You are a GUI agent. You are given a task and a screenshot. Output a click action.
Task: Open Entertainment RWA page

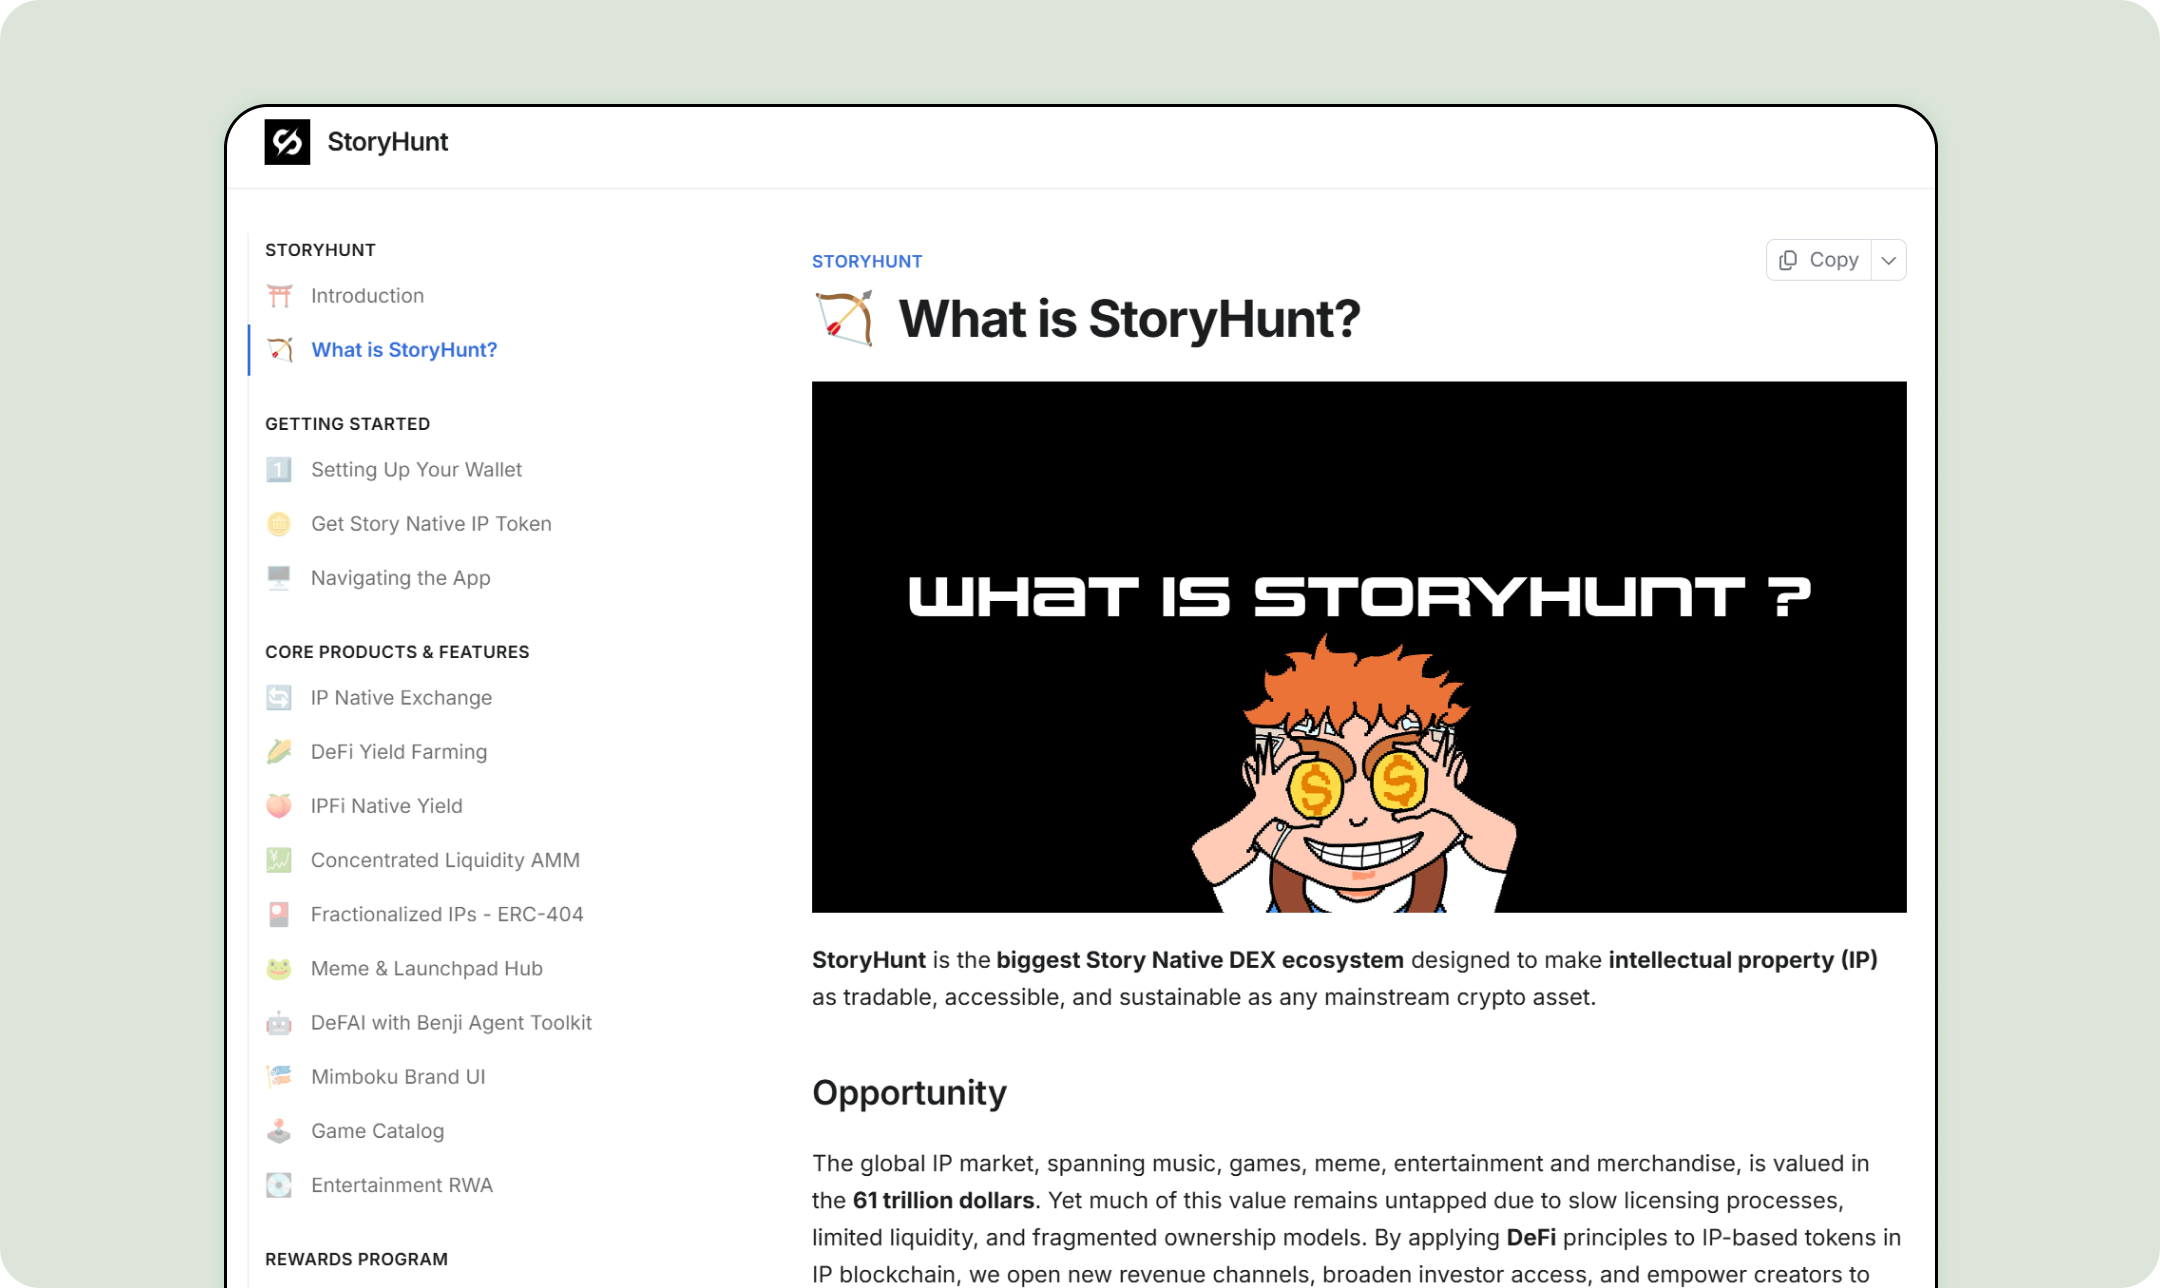click(x=401, y=1185)
